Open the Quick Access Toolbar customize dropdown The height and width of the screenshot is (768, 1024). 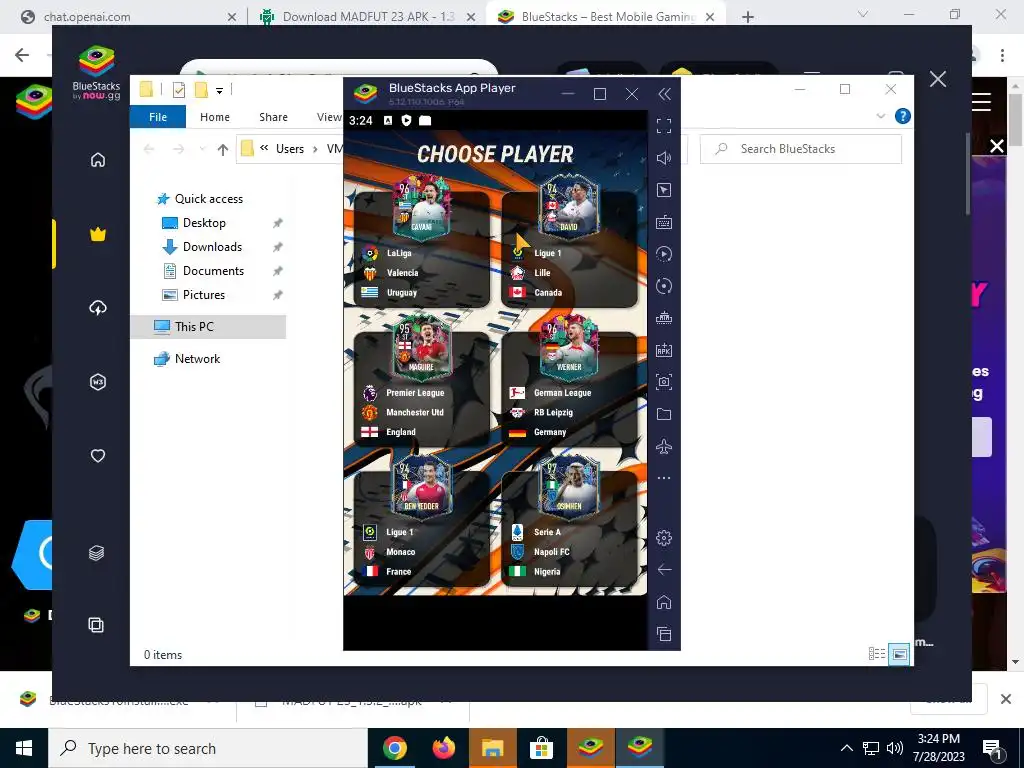[219, 91]
